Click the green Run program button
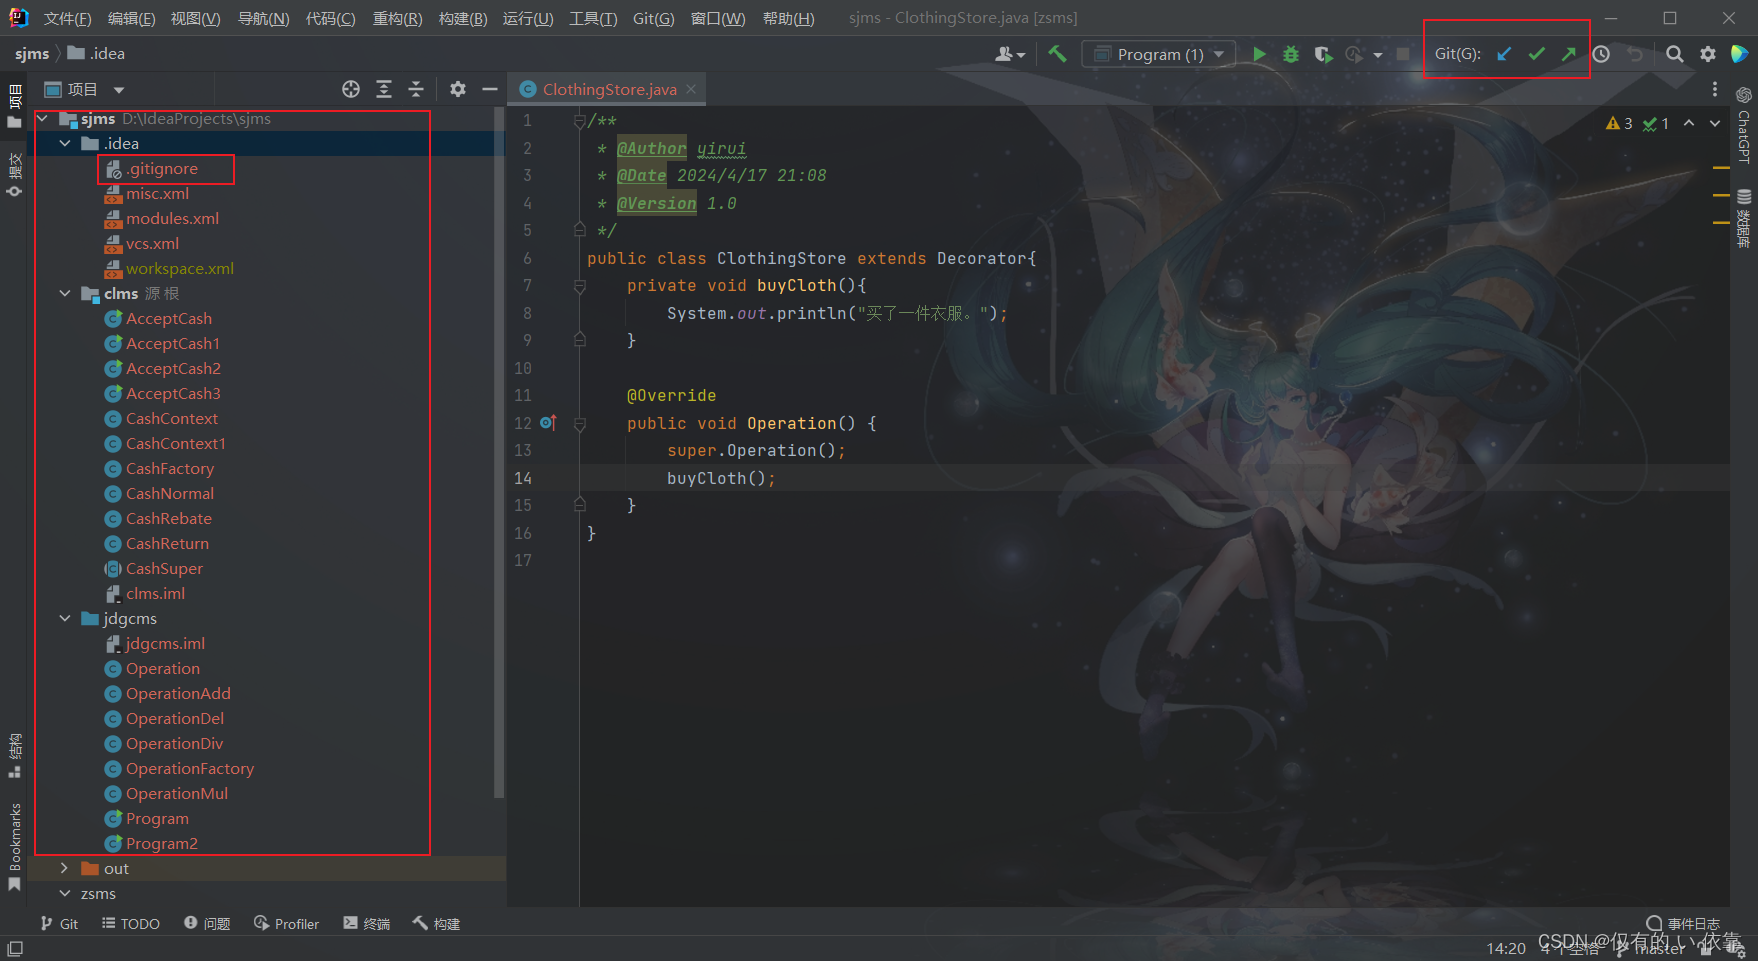The height and width of the screenshot is (961, 1758). click(1259, 54)
